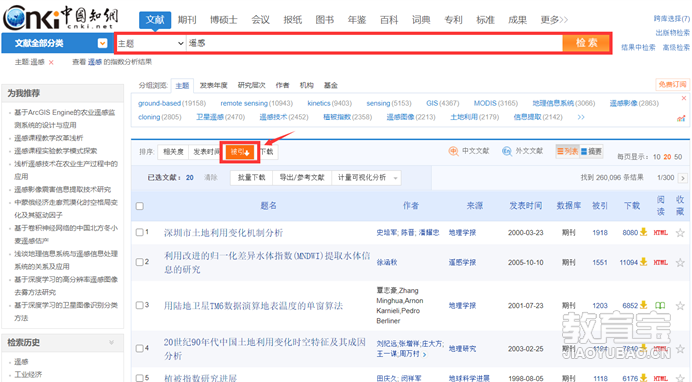Click 免费订阅 button
This screenshot has height=382, width=692.
[673, 84]
